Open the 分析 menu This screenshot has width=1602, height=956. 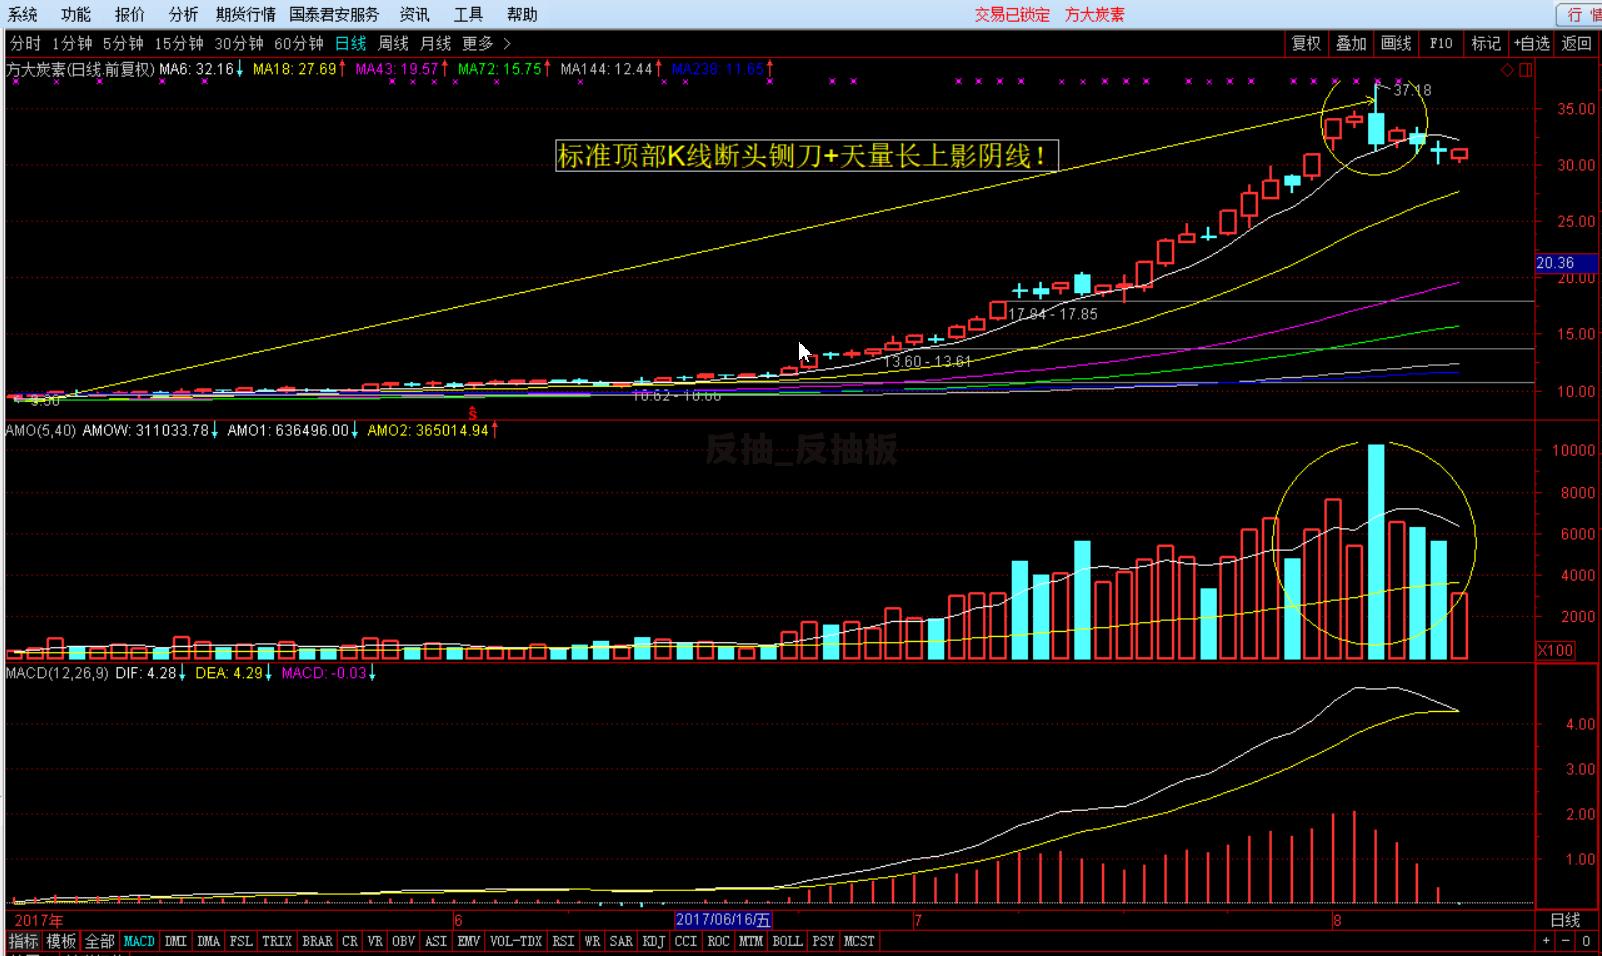(x=184, y=14)
